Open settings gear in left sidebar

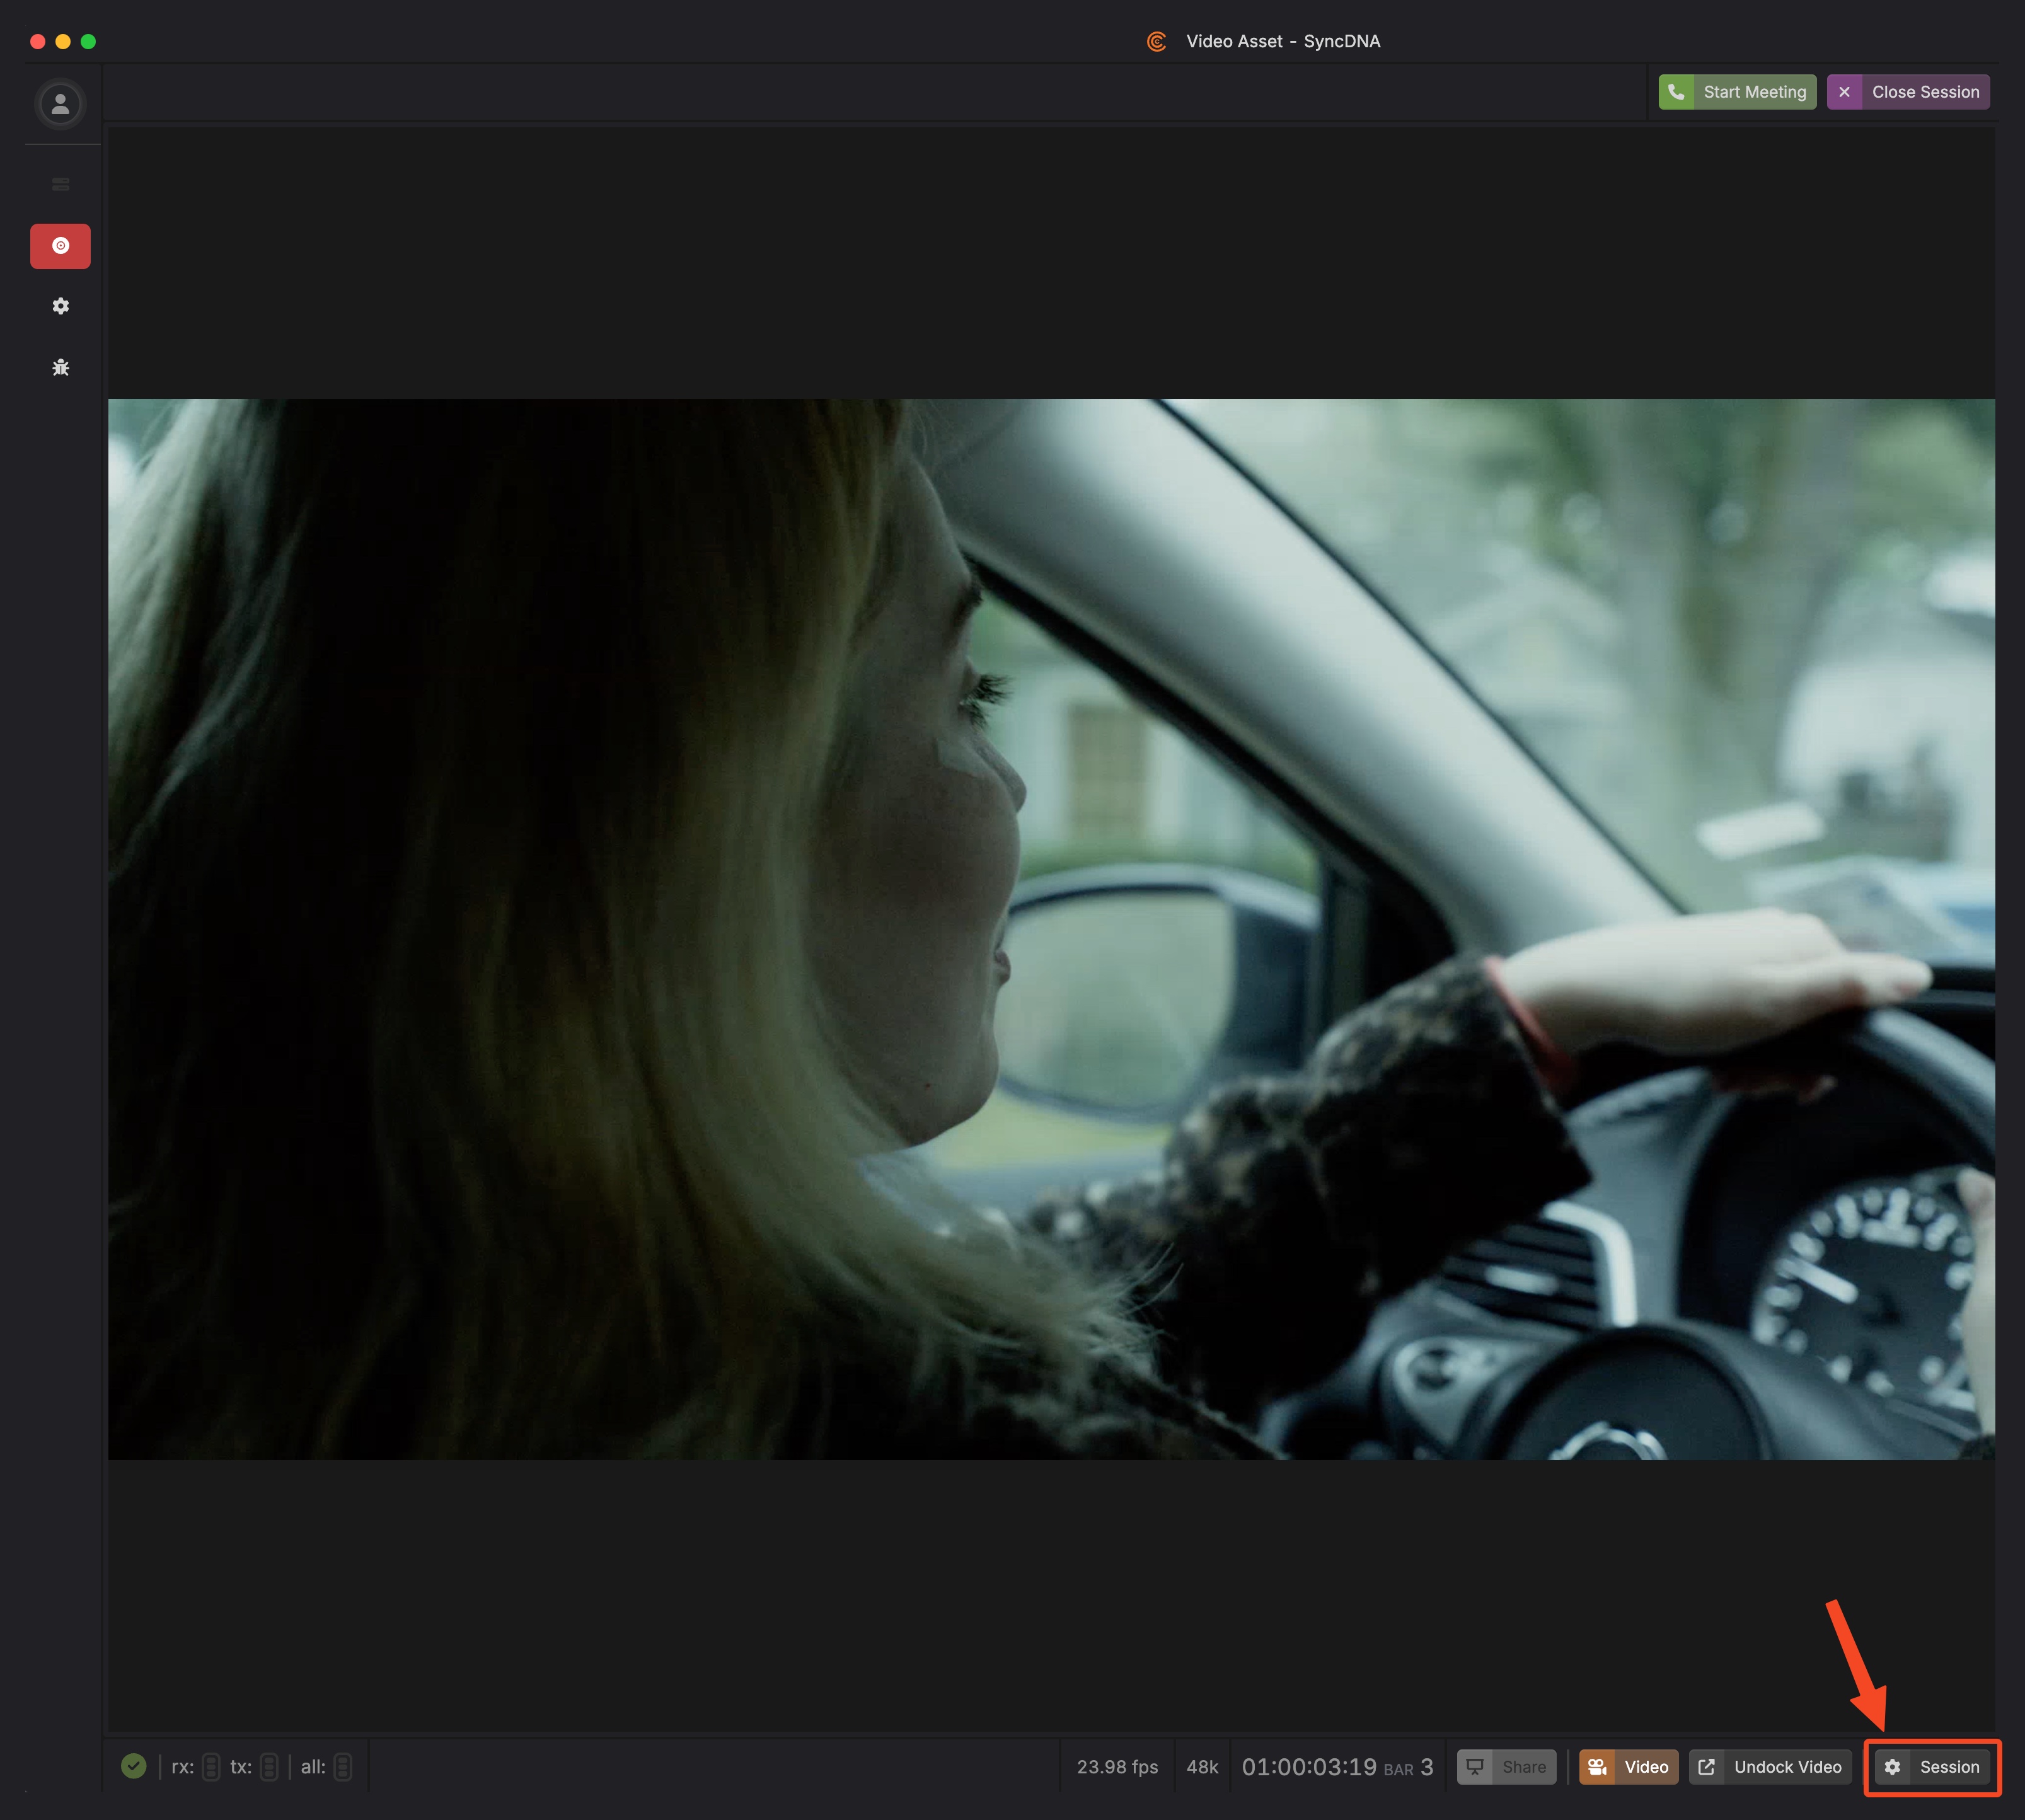tap(60, 306)
